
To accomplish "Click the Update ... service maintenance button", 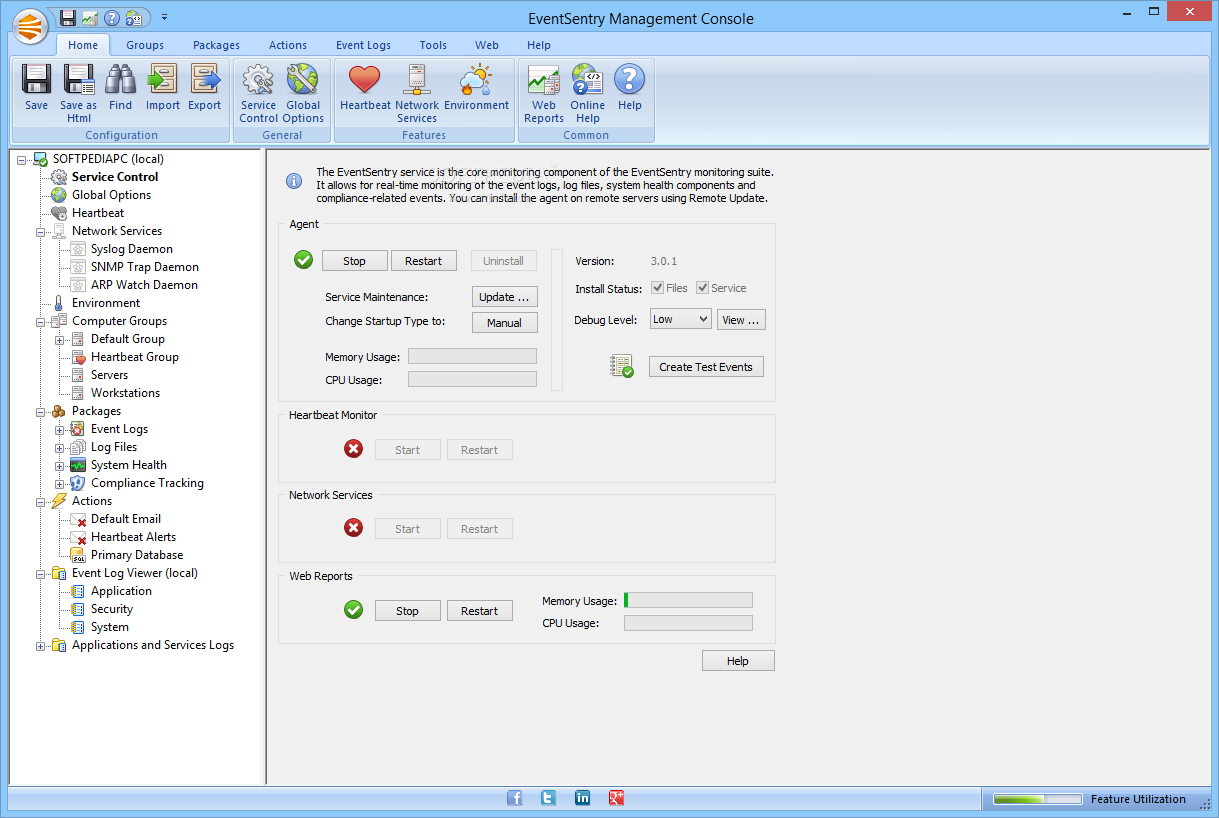I will pyautogui.click(x=504, y=297).
